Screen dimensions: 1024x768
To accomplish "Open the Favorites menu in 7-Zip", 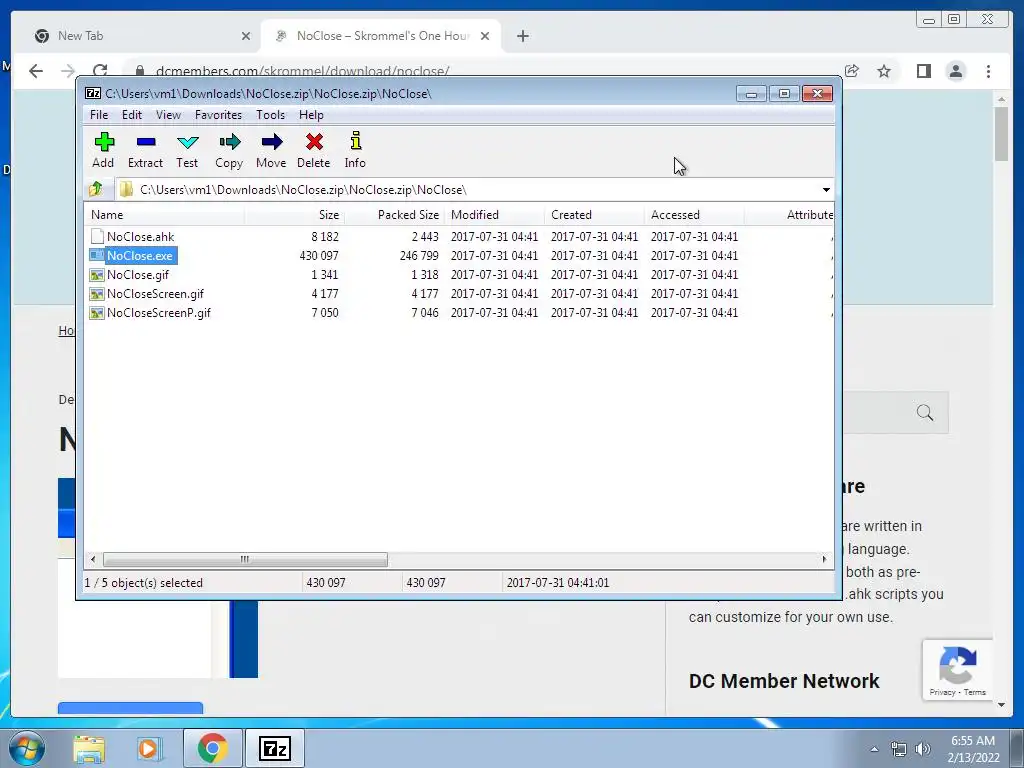I will (219, 115).
